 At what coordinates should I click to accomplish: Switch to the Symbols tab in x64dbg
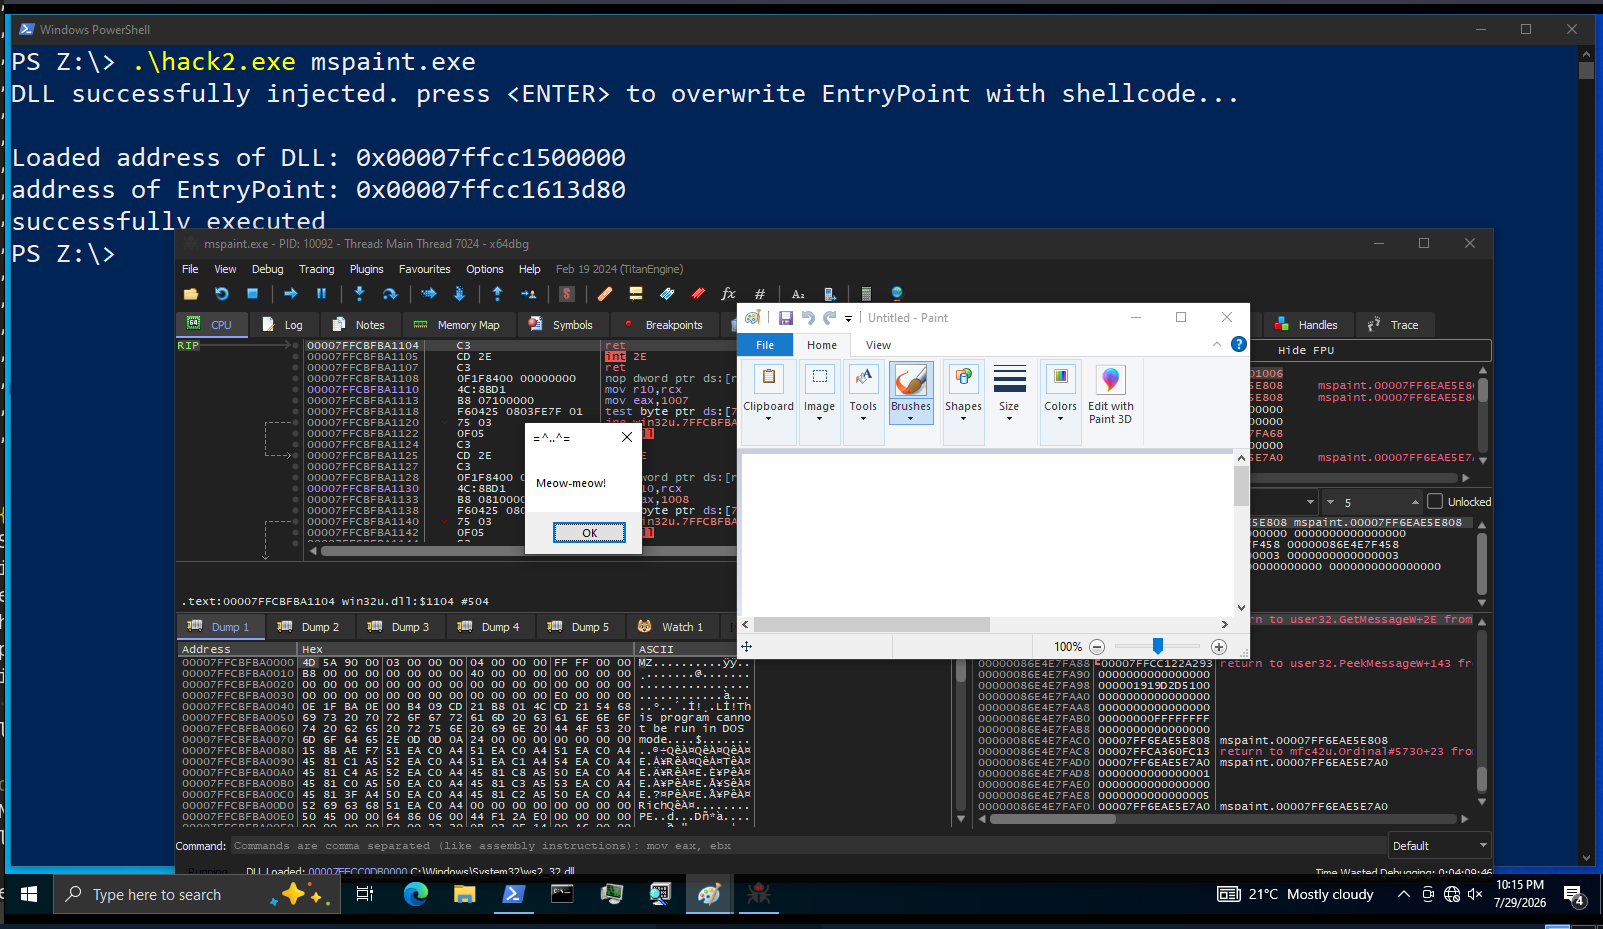pos(561,325)
